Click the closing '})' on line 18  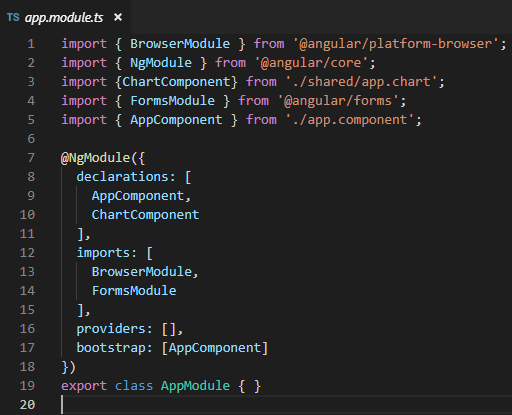(x=69, y=367)
